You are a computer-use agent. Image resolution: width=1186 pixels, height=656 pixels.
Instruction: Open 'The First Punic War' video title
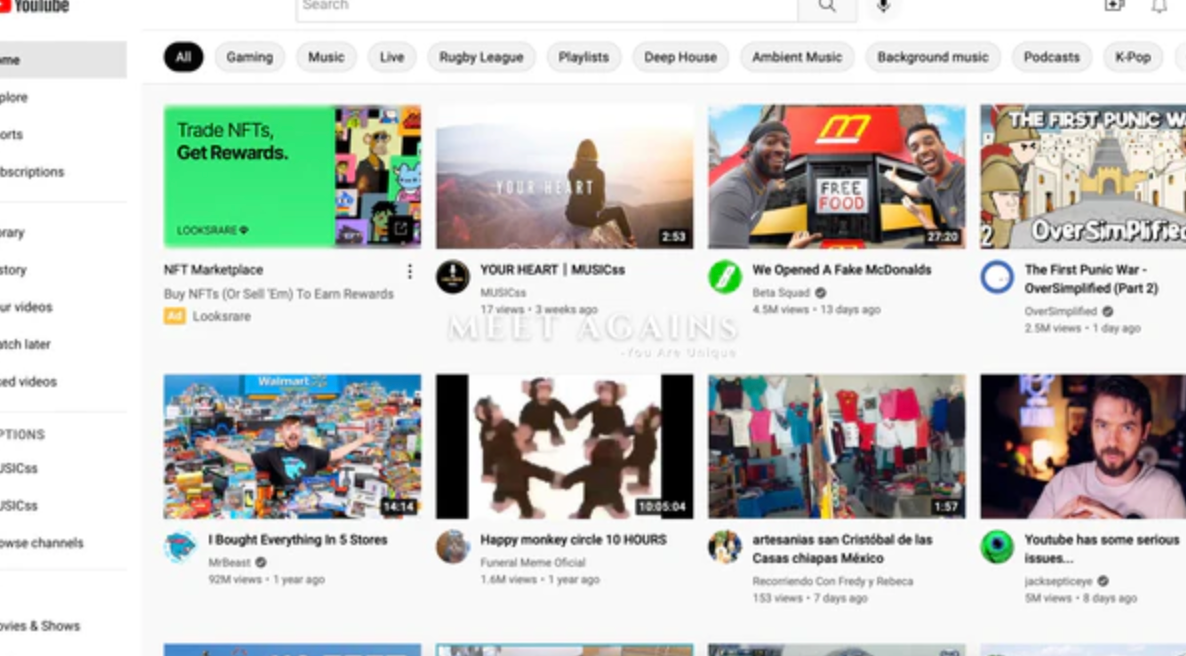[x=1091, y=278]
